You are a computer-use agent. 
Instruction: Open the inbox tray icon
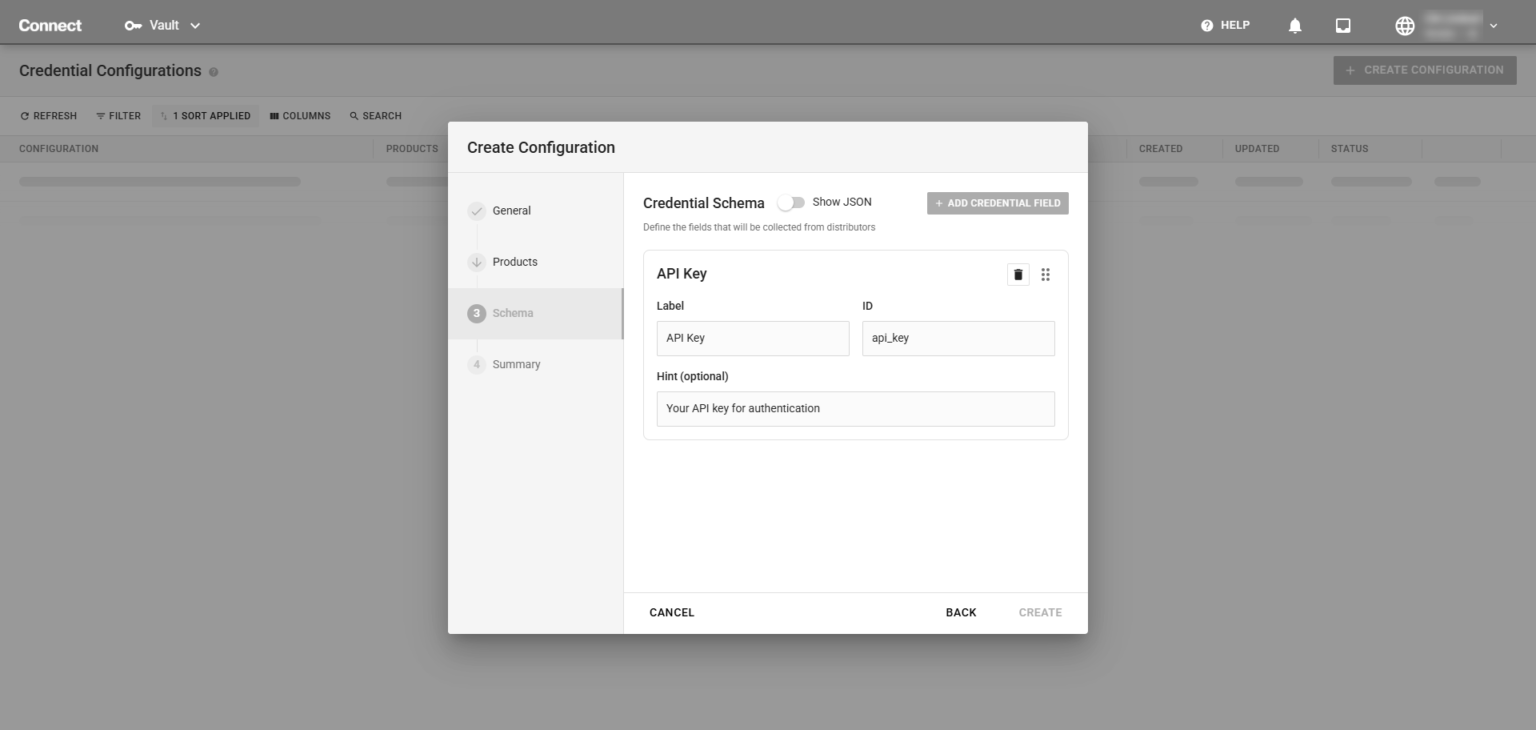click(x=1343, y=26)
